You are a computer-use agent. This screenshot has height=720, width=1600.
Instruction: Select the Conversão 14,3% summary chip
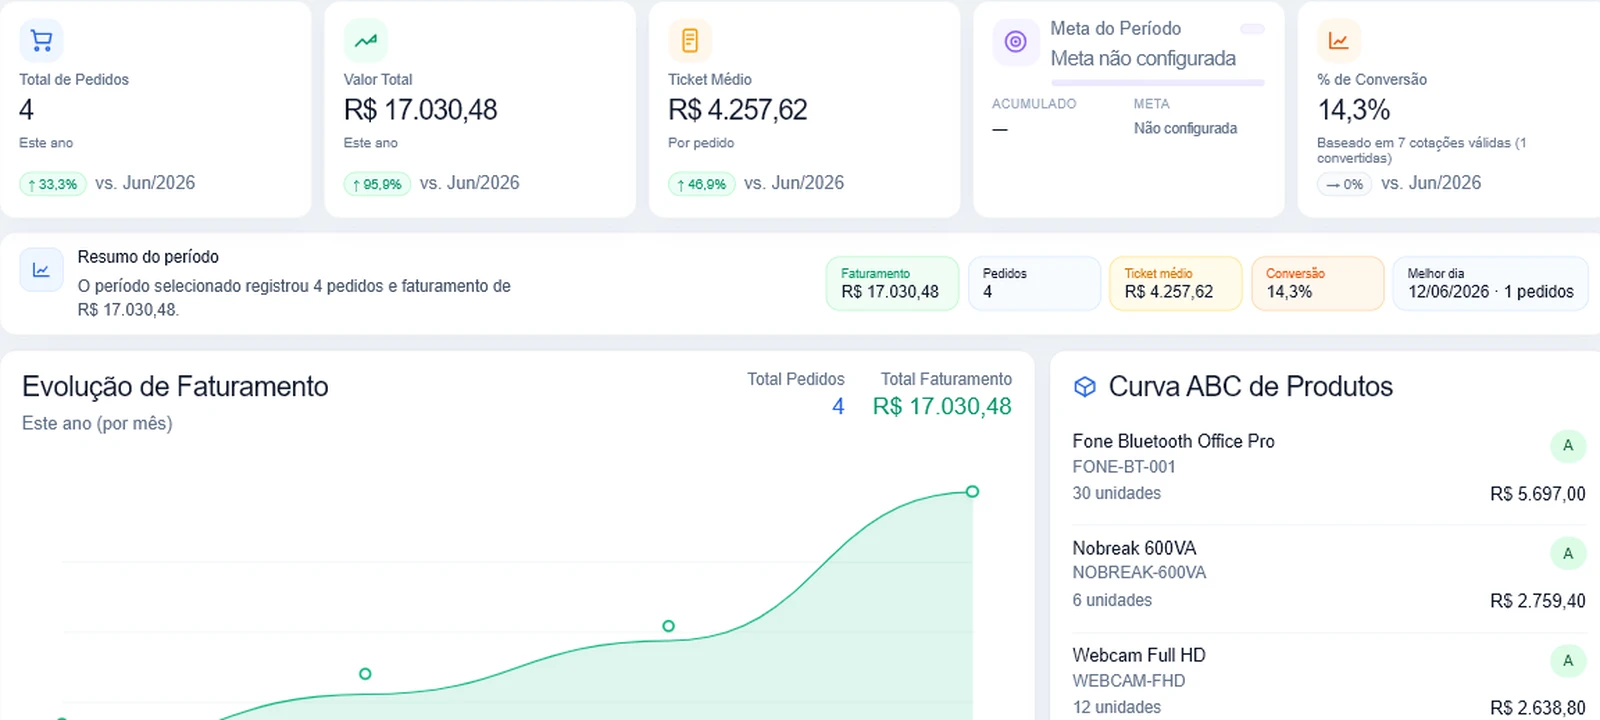pyautogui.click(x=1318, y=283)
